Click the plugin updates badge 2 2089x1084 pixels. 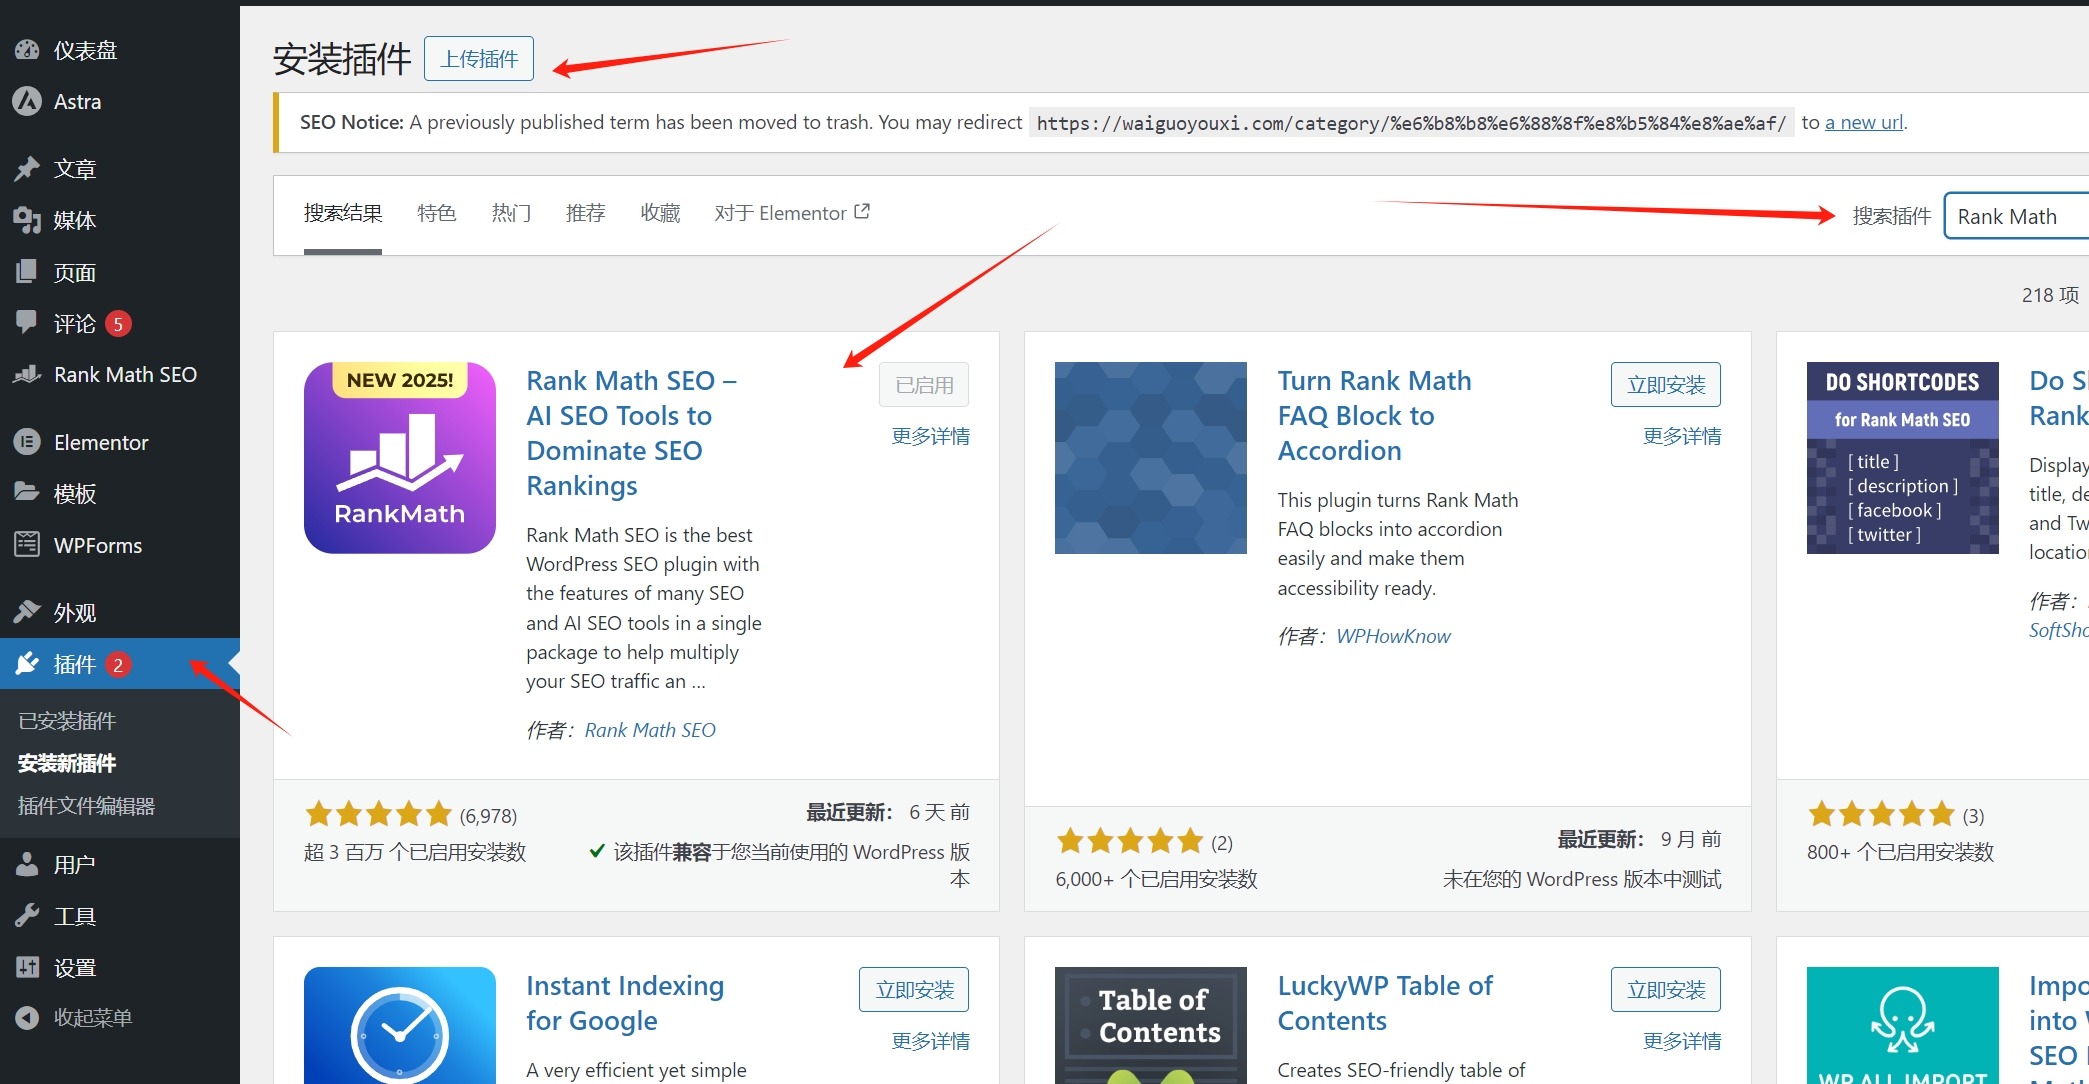click(x=118, y=665)
